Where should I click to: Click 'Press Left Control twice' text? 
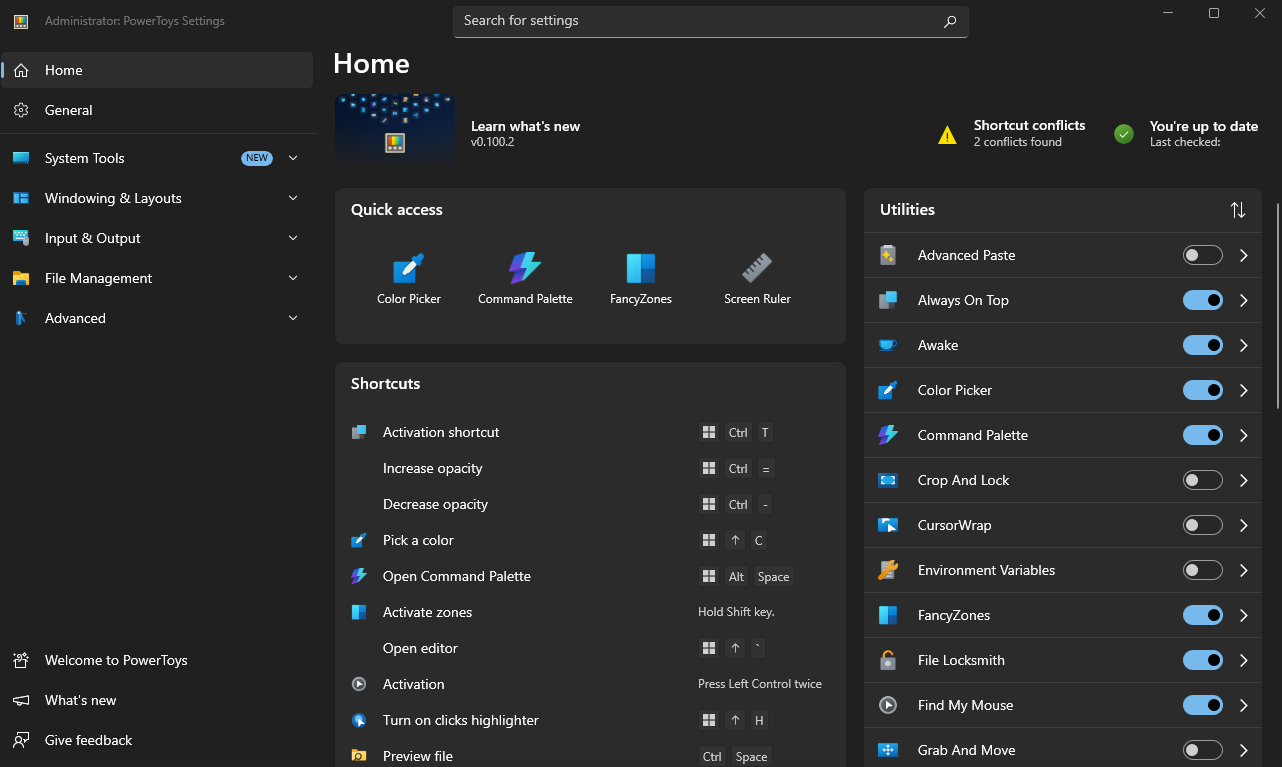click(760, 684)
